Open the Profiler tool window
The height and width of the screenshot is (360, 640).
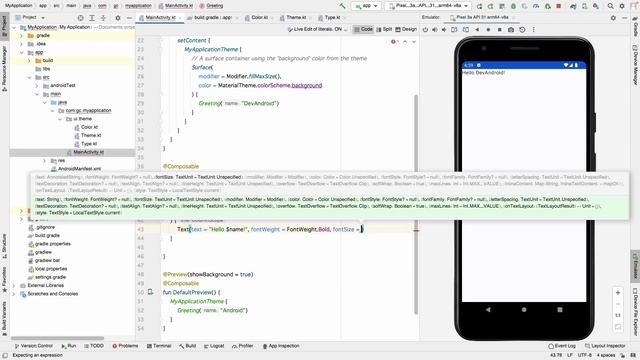(x=242, y=346)
